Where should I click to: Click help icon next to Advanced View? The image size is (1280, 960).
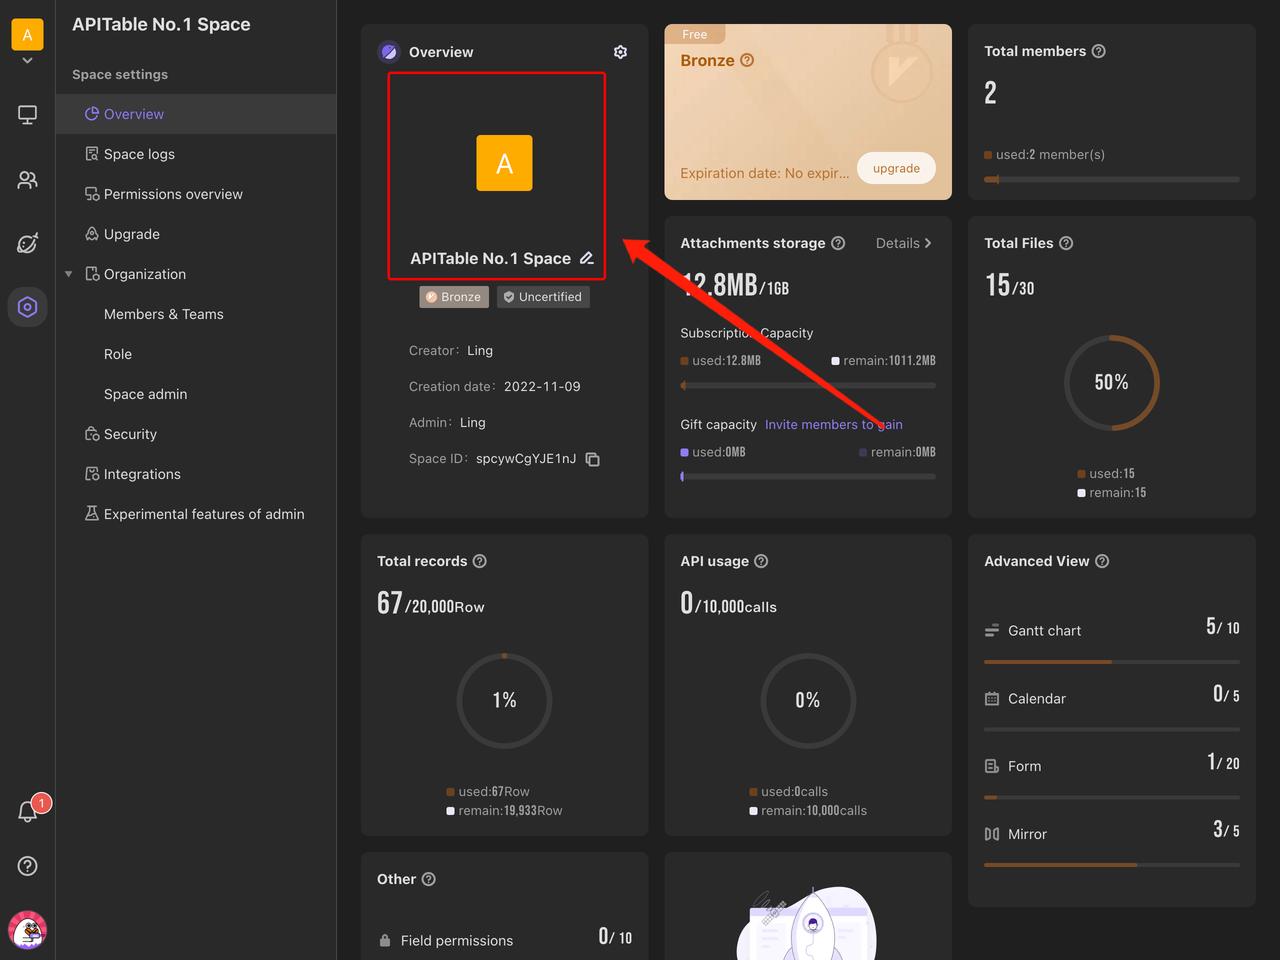[1102, 561]
